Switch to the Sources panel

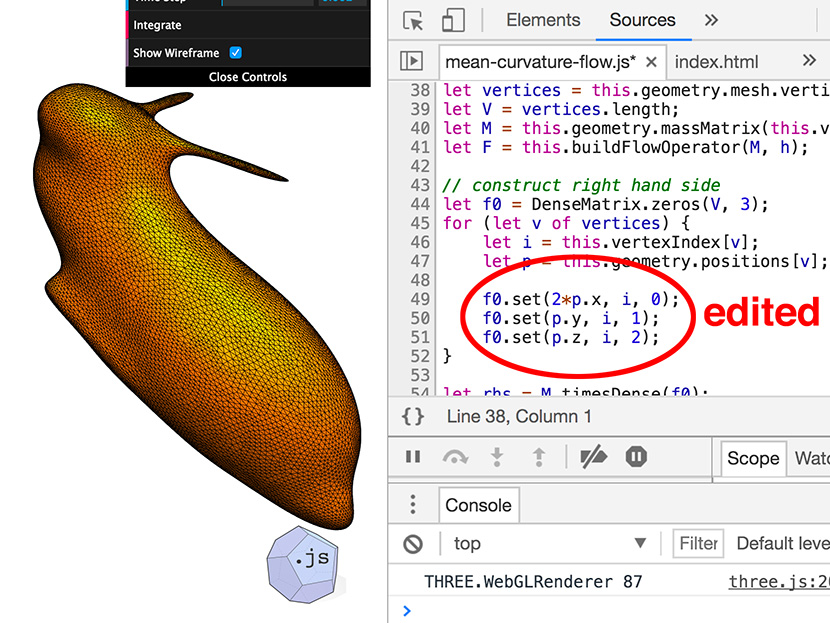643,20
